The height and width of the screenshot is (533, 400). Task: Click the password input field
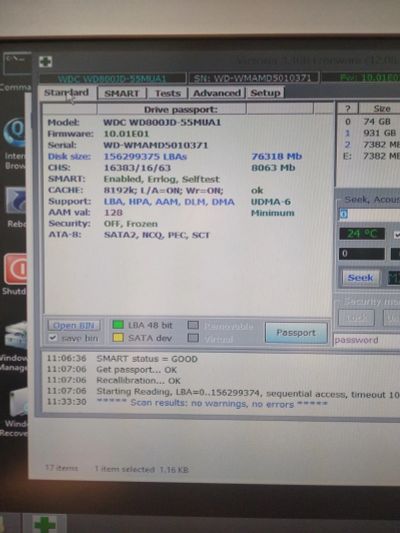367,340
